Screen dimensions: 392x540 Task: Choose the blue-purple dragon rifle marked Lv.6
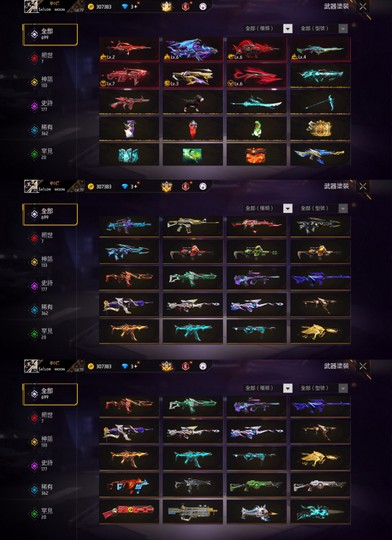193,49
